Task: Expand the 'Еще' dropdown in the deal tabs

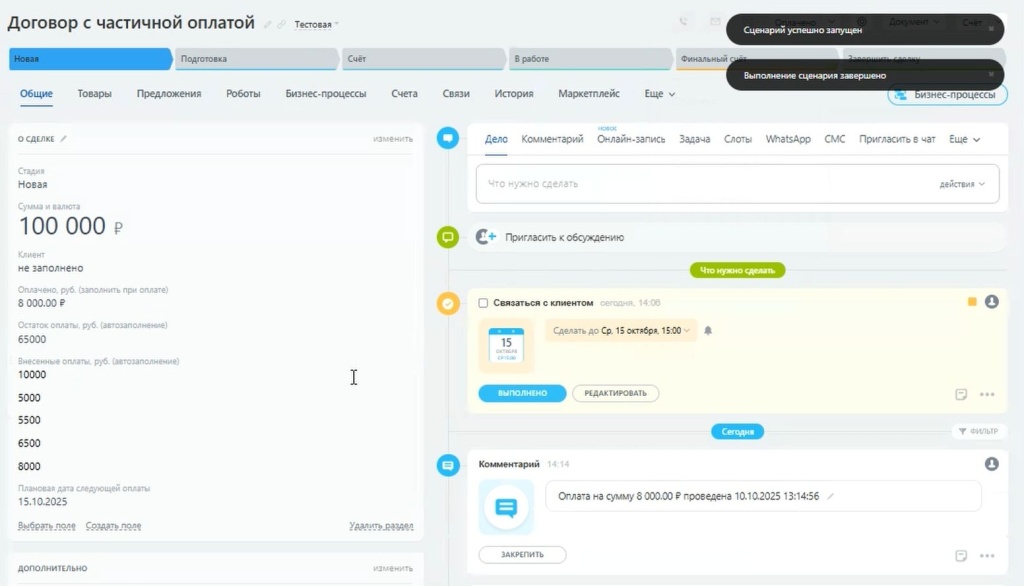Action: (x=660, y=94)
